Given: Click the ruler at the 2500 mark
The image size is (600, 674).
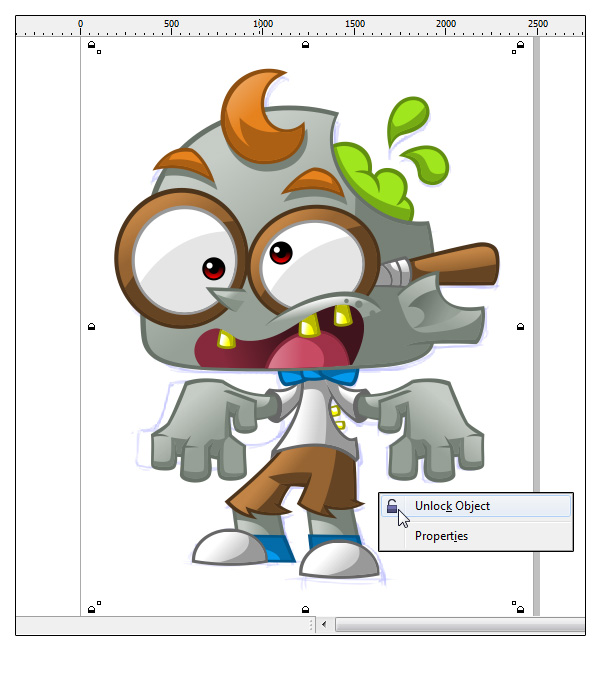Looking at the screenshot, I should 538,24.
